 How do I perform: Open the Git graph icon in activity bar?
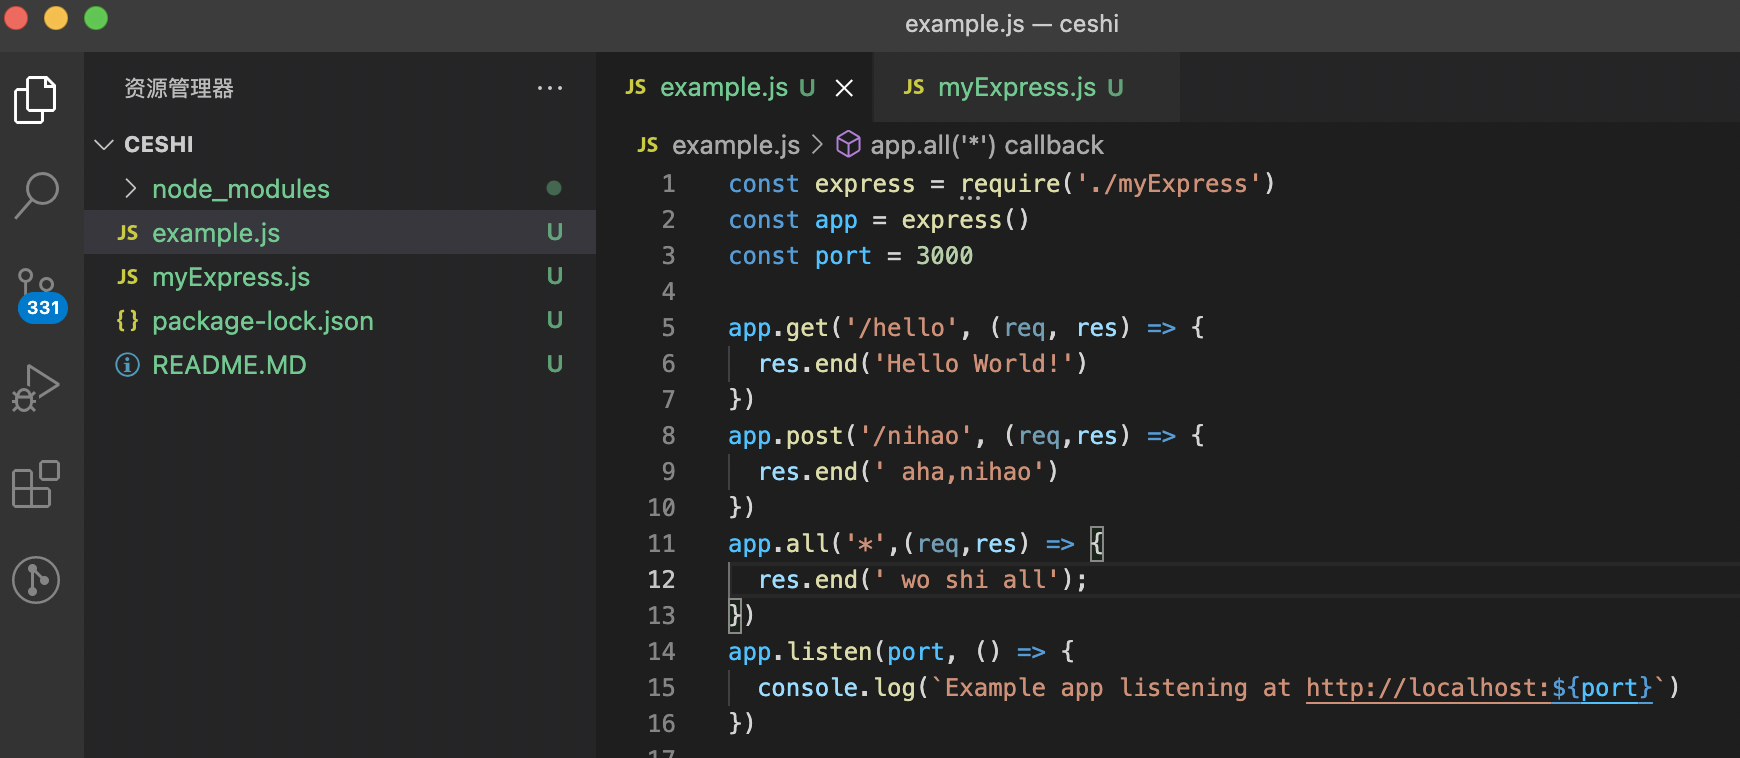[x=36, y=580]
